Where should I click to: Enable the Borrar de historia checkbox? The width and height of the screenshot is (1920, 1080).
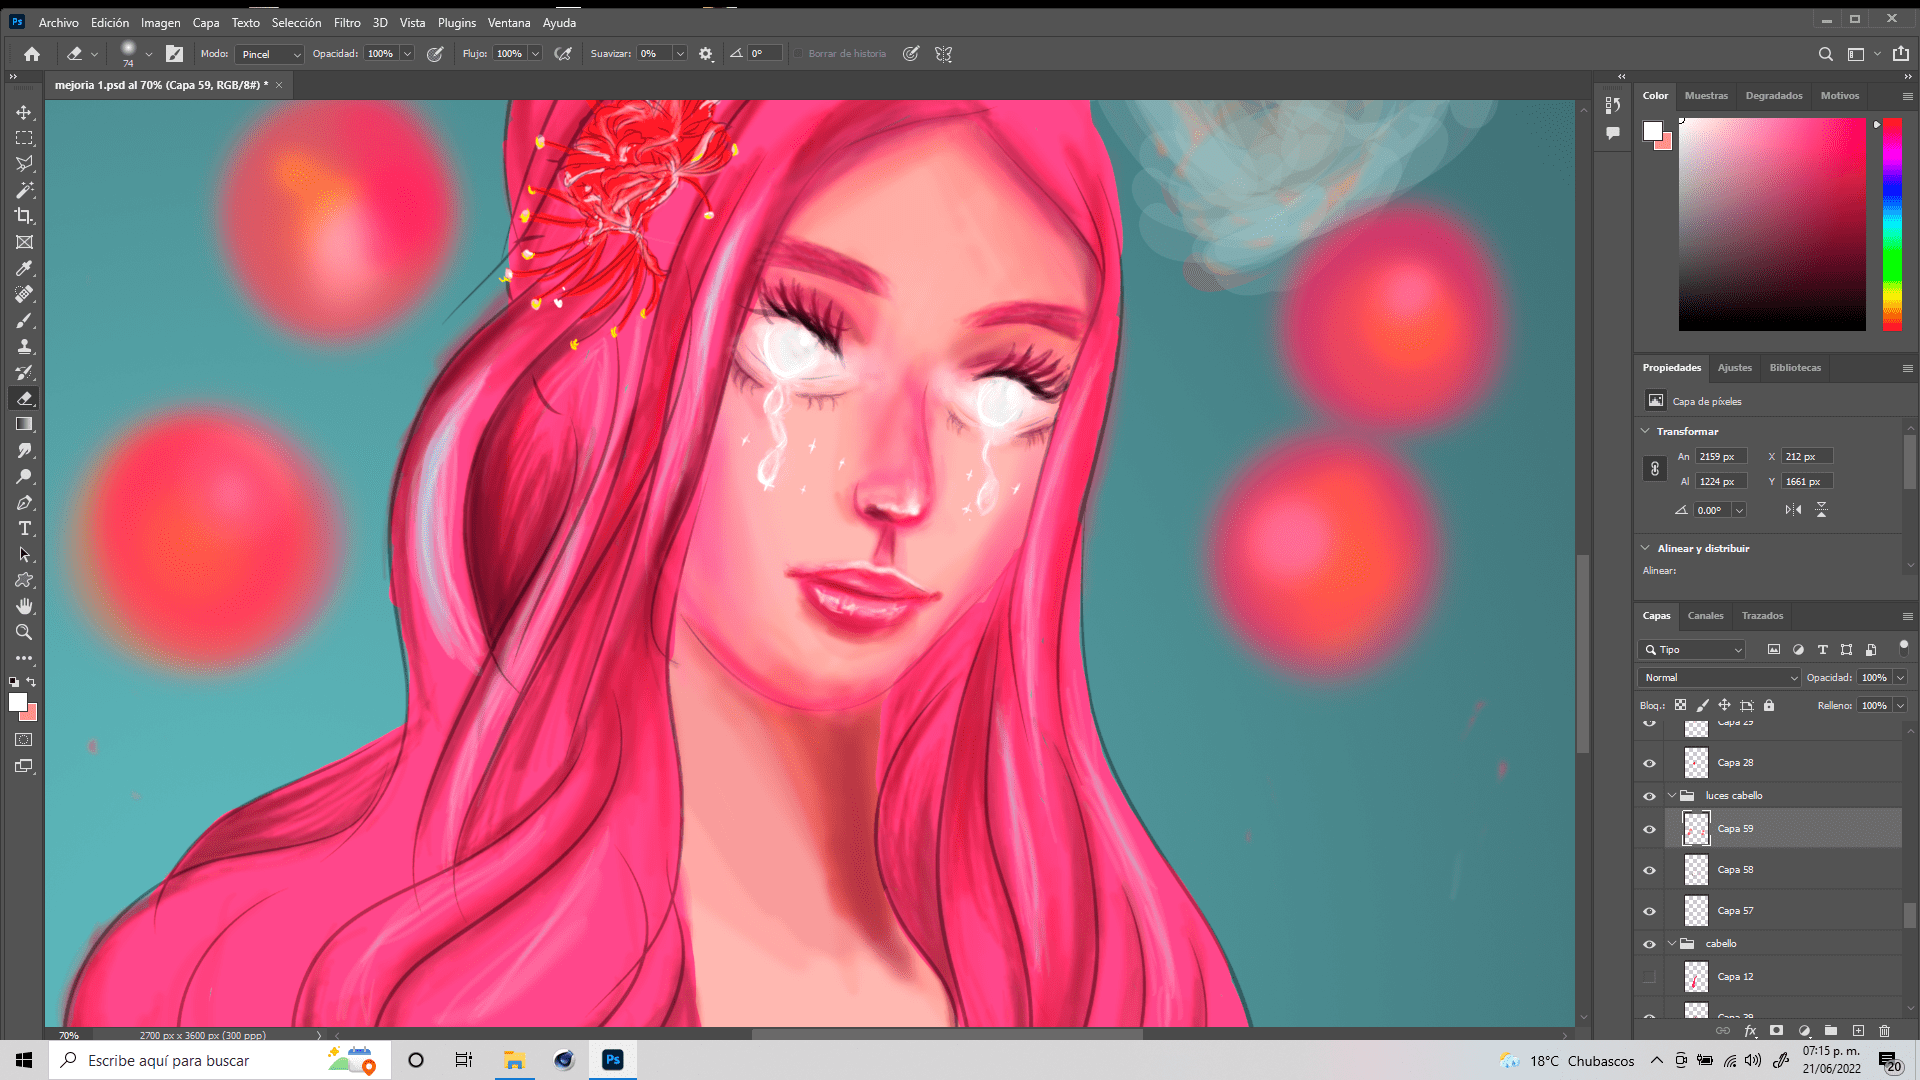[x=799, y=54]
